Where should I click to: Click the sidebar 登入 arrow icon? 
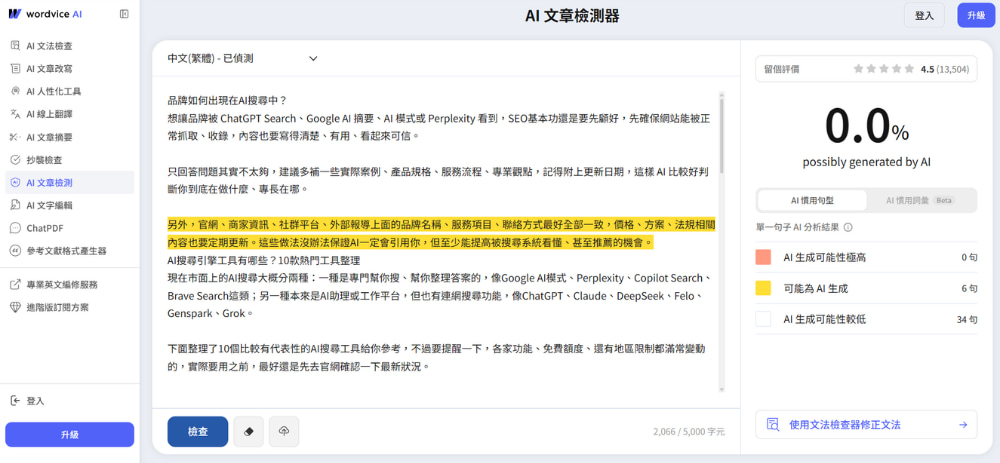tap(16, 401)
